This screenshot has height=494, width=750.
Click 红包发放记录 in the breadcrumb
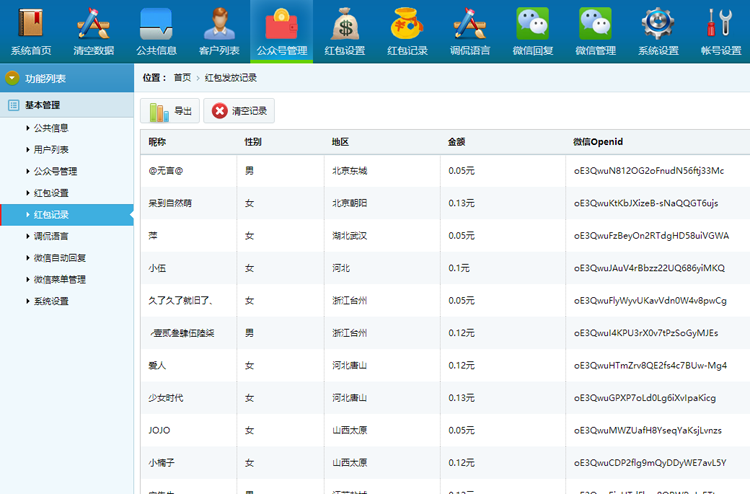point(231,78)
